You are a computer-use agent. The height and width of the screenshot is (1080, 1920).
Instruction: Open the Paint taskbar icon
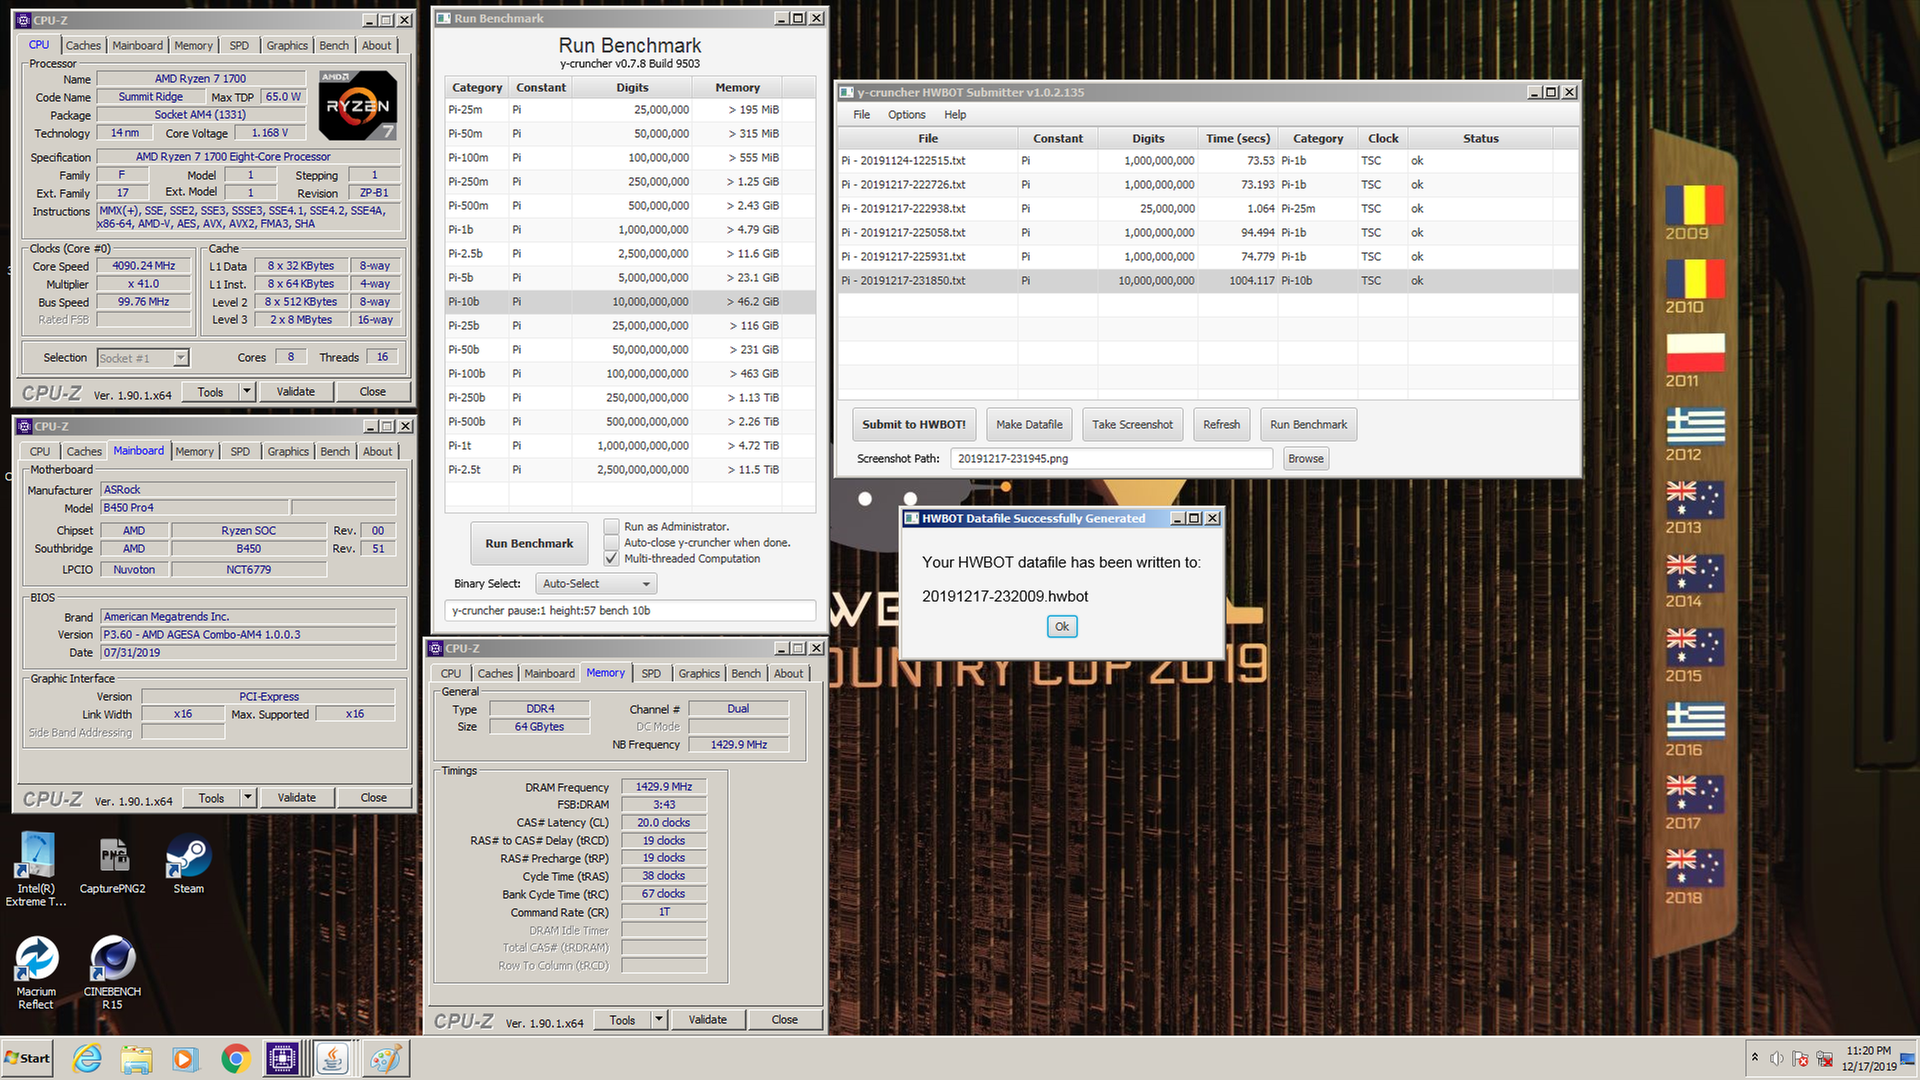pyautogui.click(x=385, y=1058)
